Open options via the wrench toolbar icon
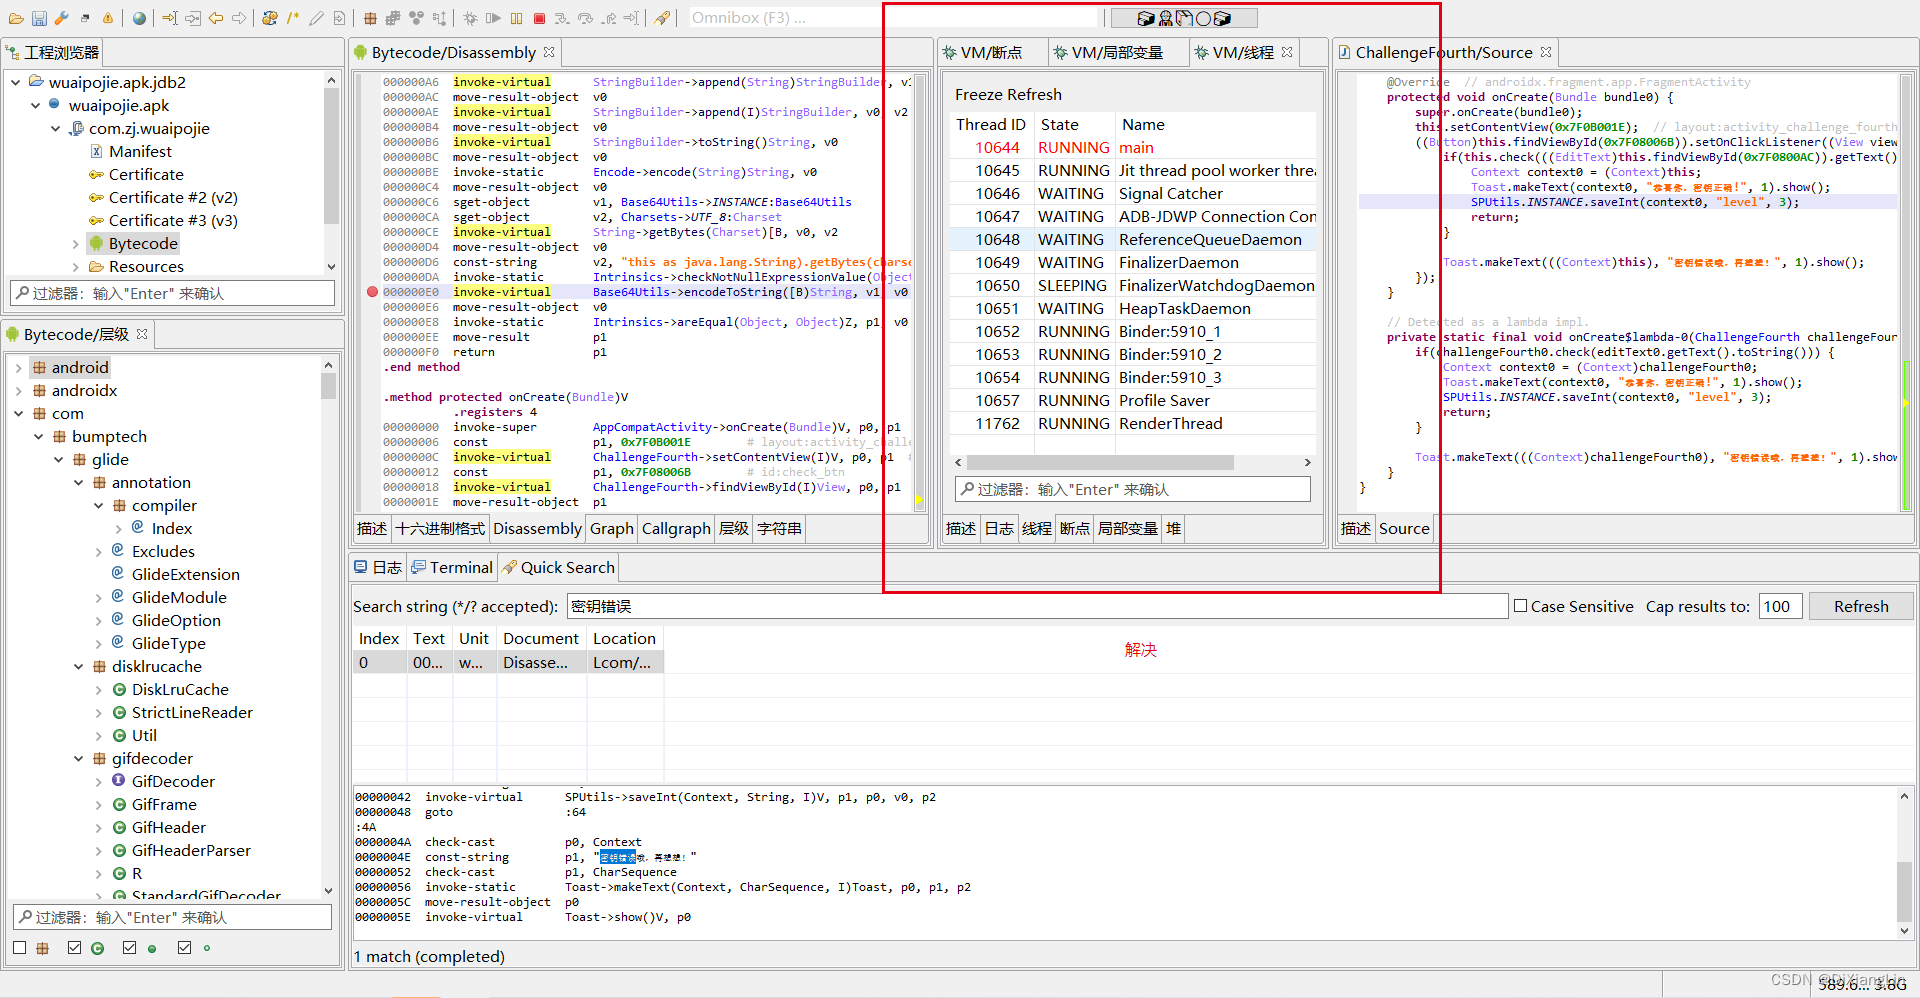This screenshot has width=1920, height=998. (60, 17)
